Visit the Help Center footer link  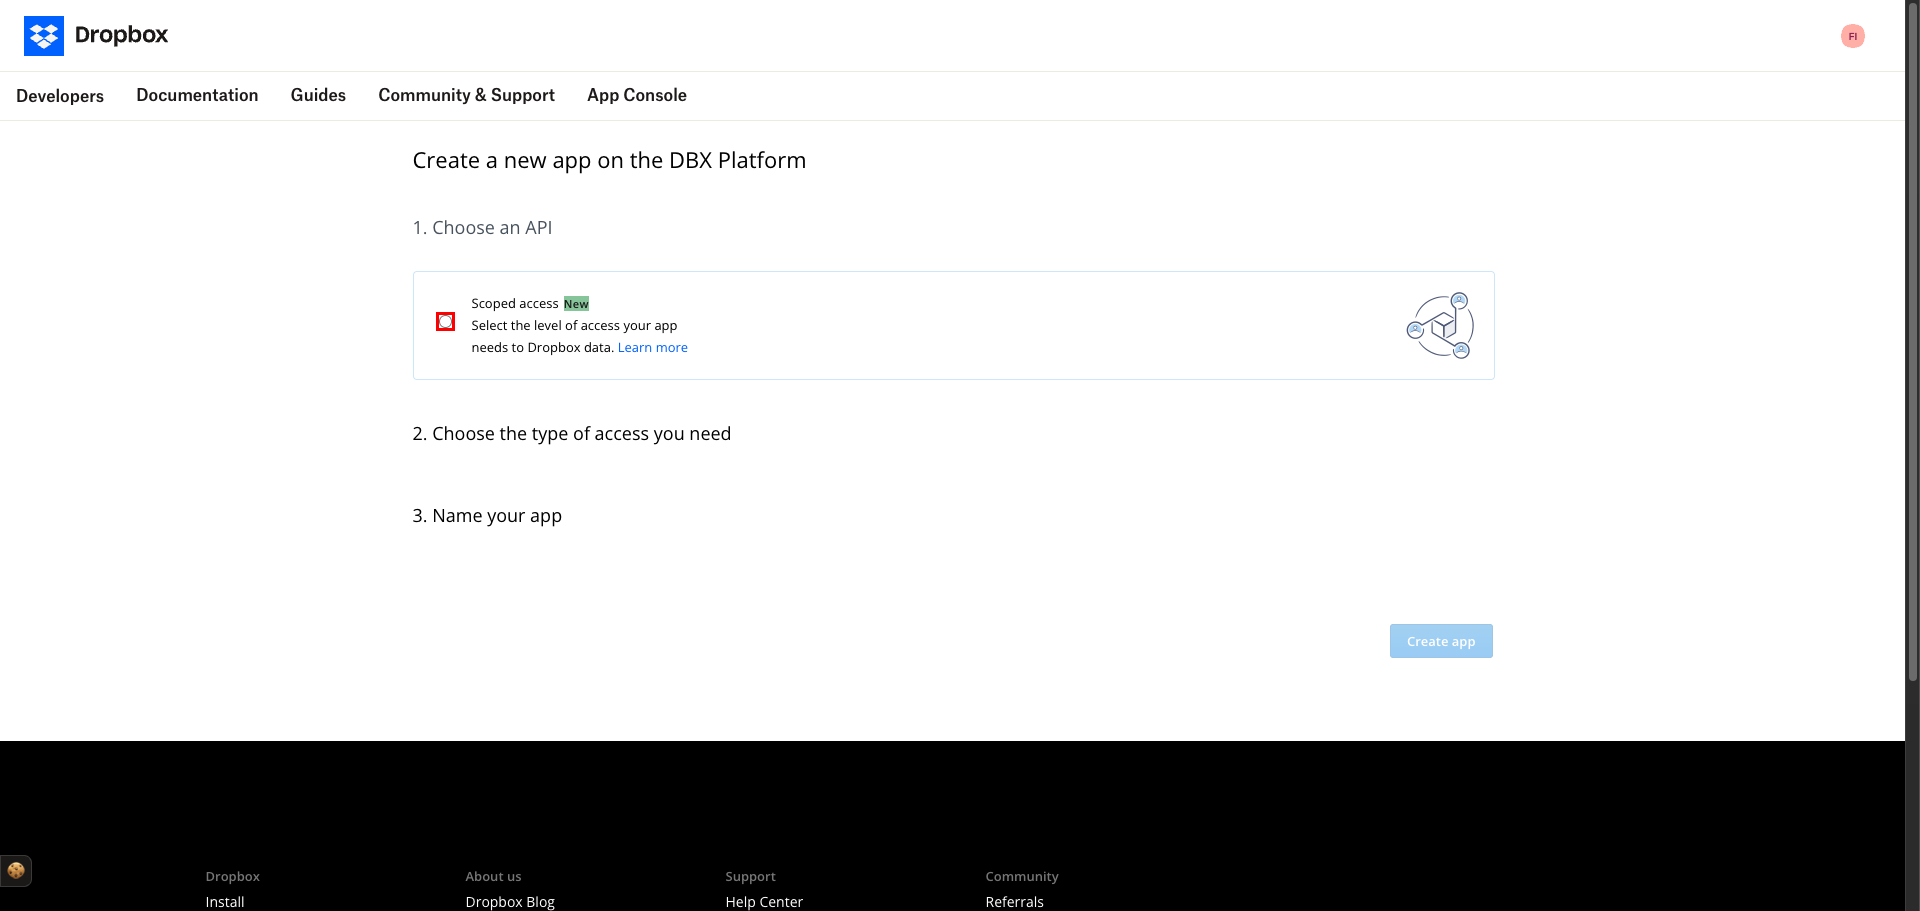coord(764,902)
